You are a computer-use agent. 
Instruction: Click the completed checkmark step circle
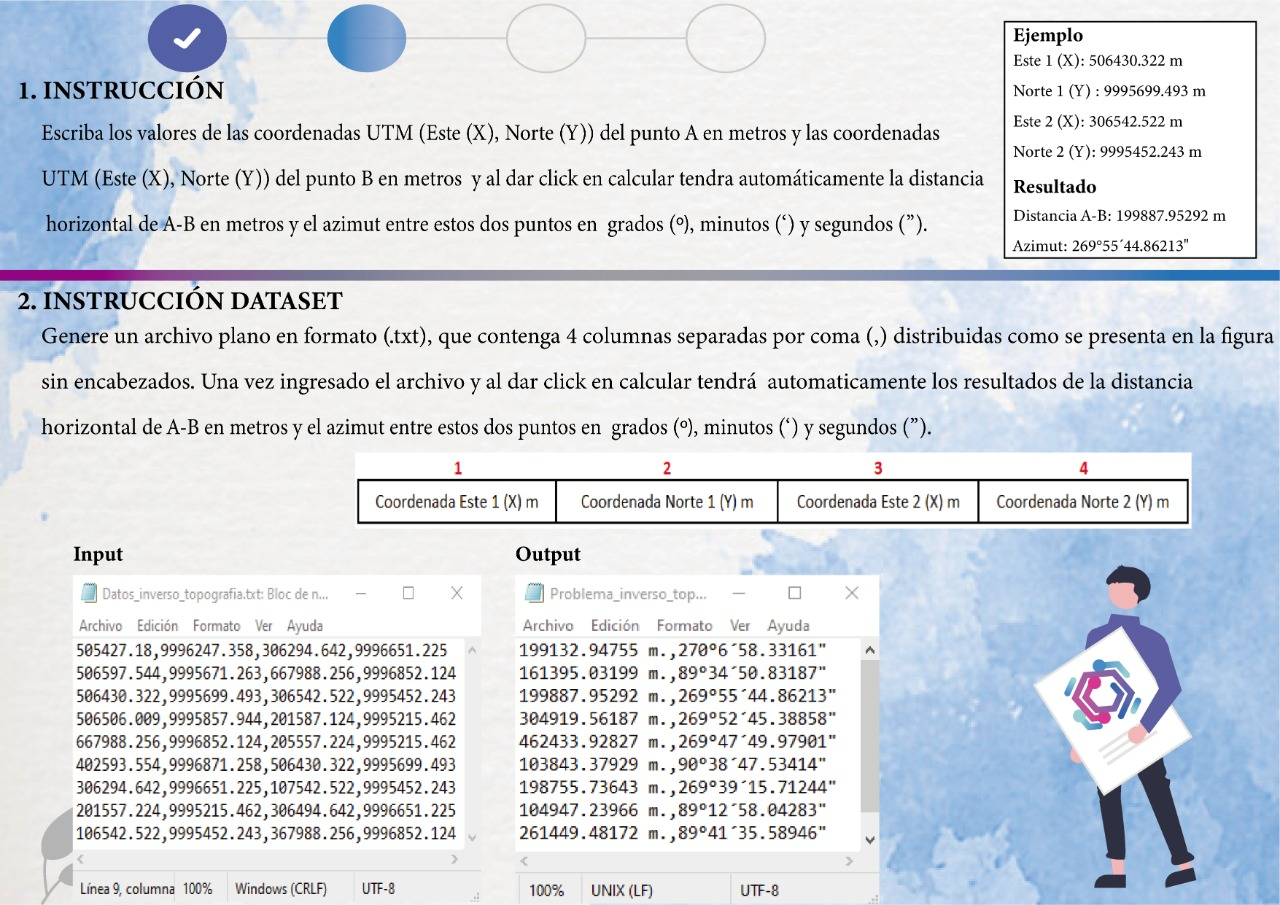188,39
